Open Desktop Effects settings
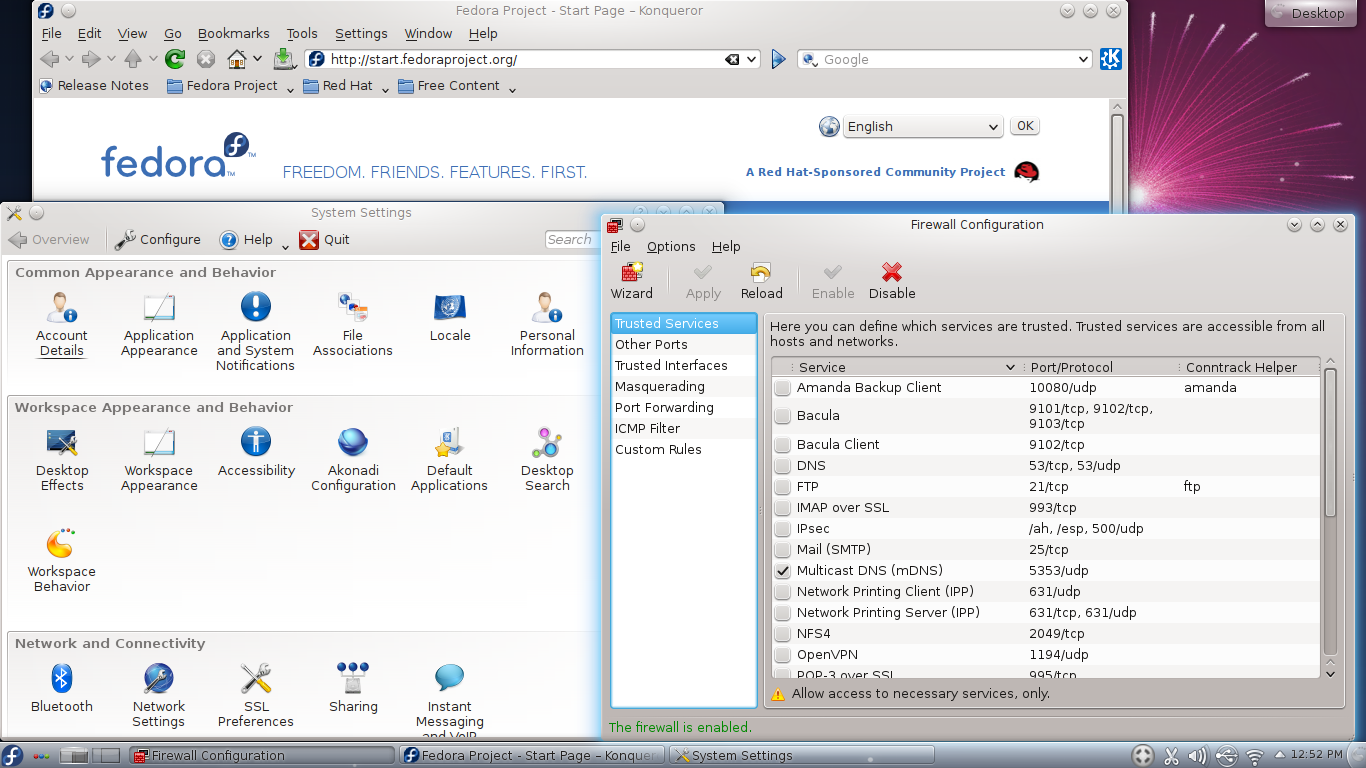 (x=62, y=460)
